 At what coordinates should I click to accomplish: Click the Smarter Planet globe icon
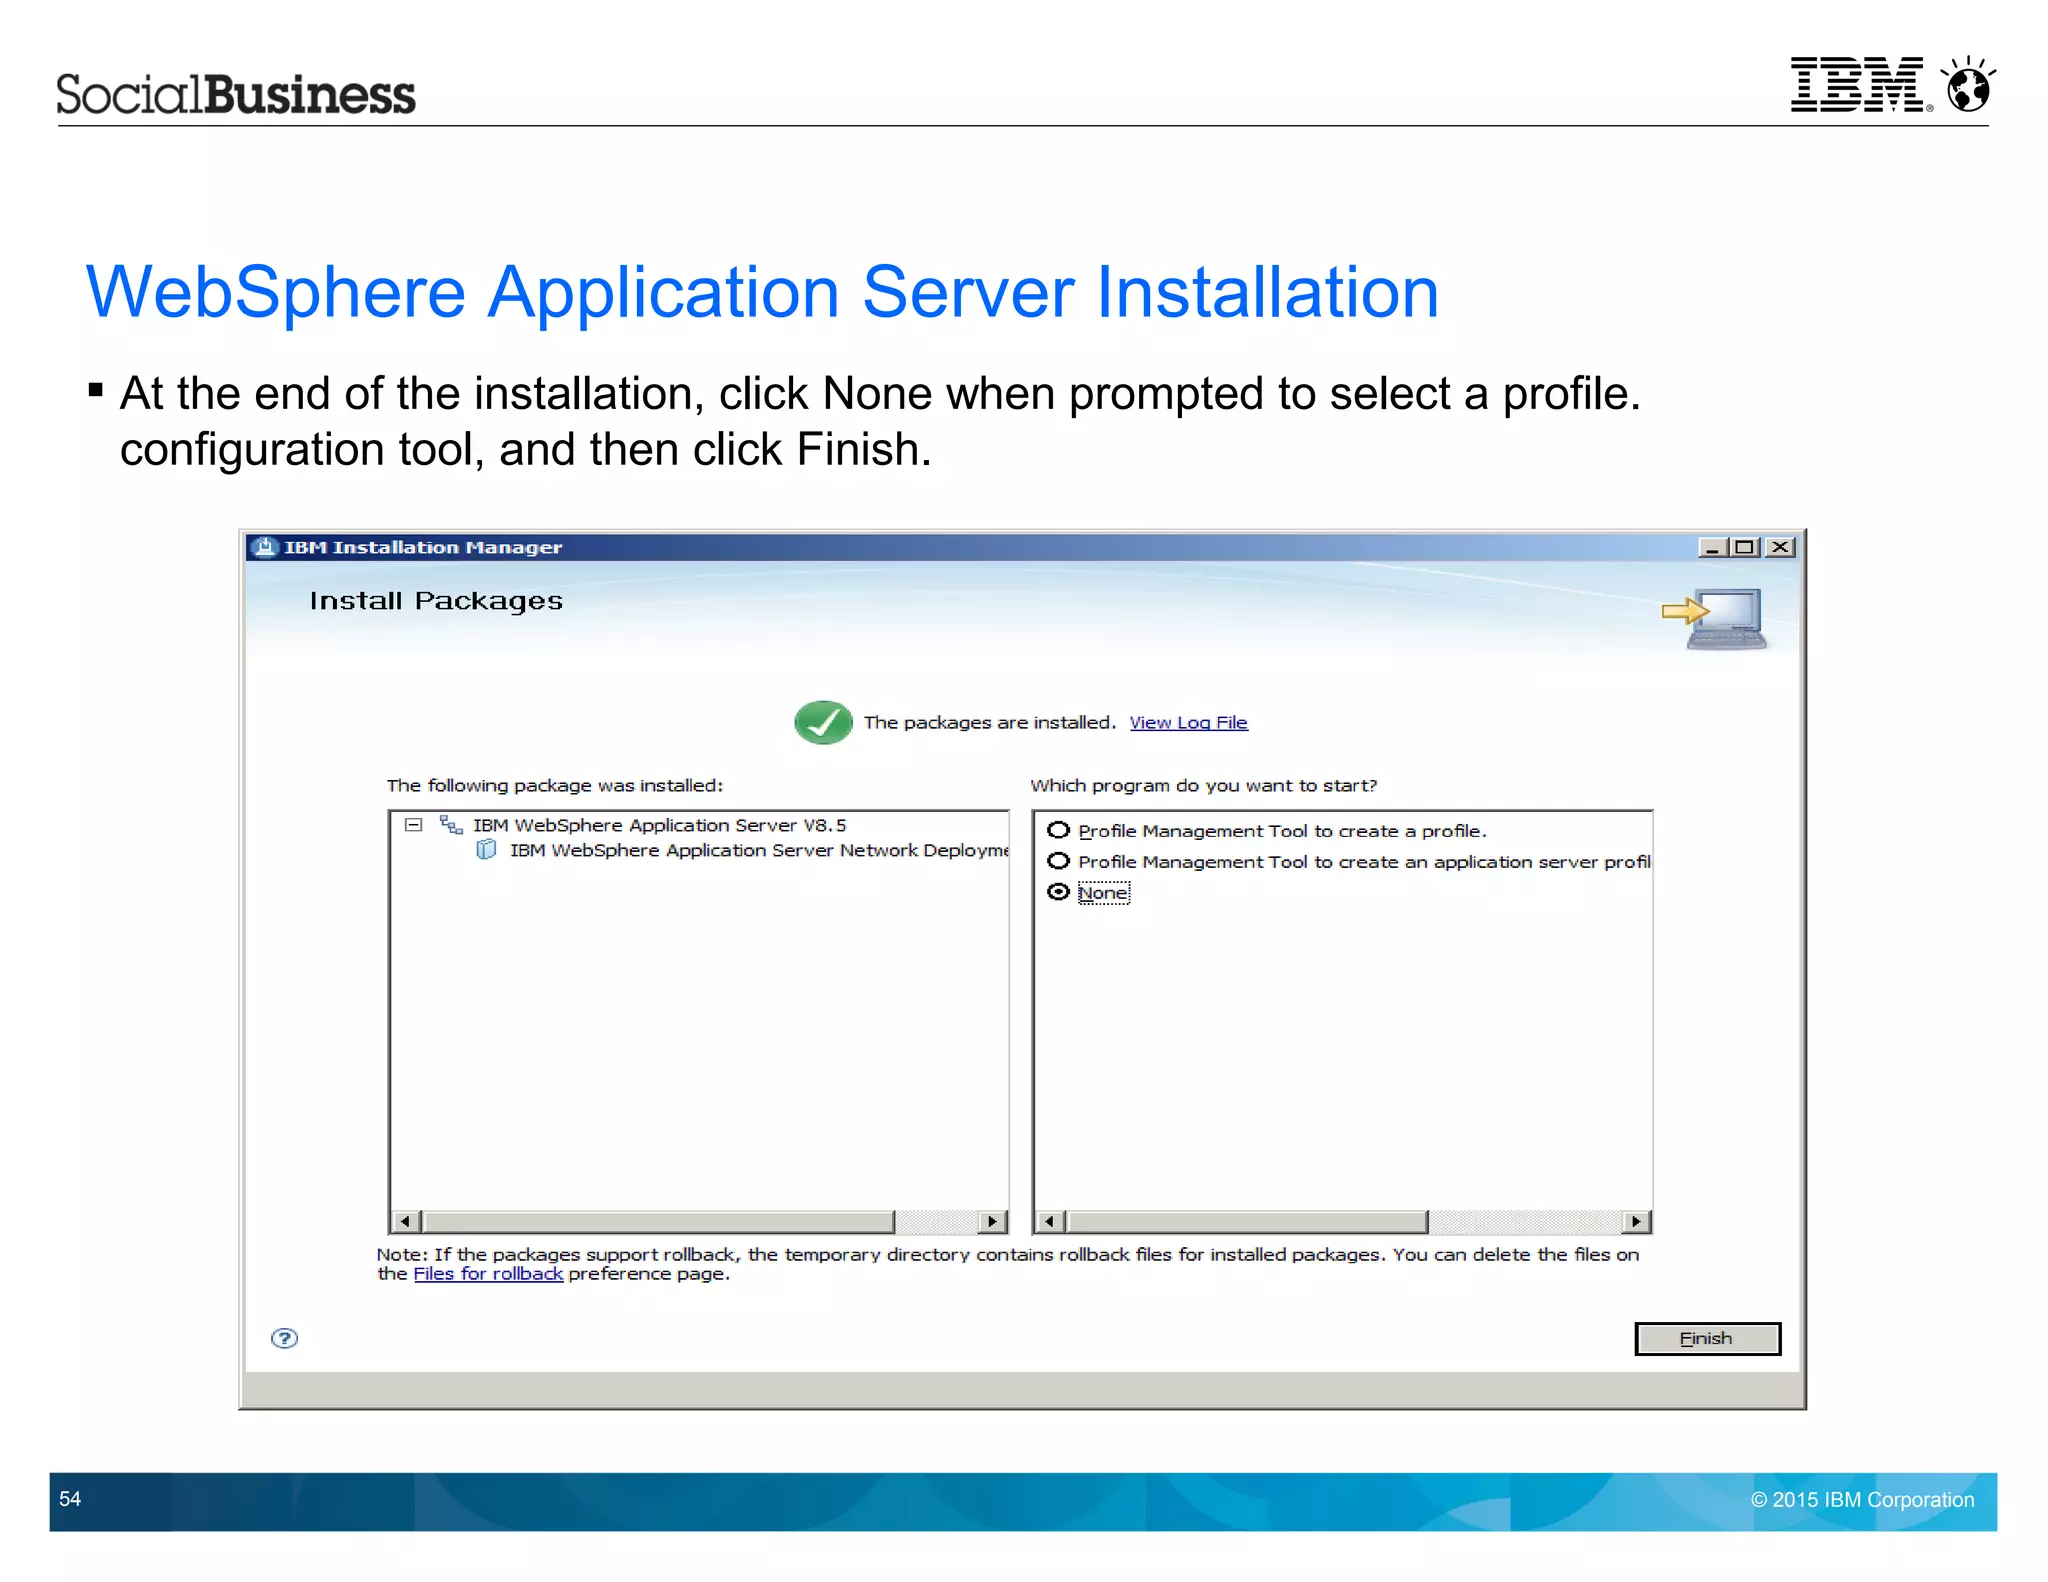(x=1968, y=84)
